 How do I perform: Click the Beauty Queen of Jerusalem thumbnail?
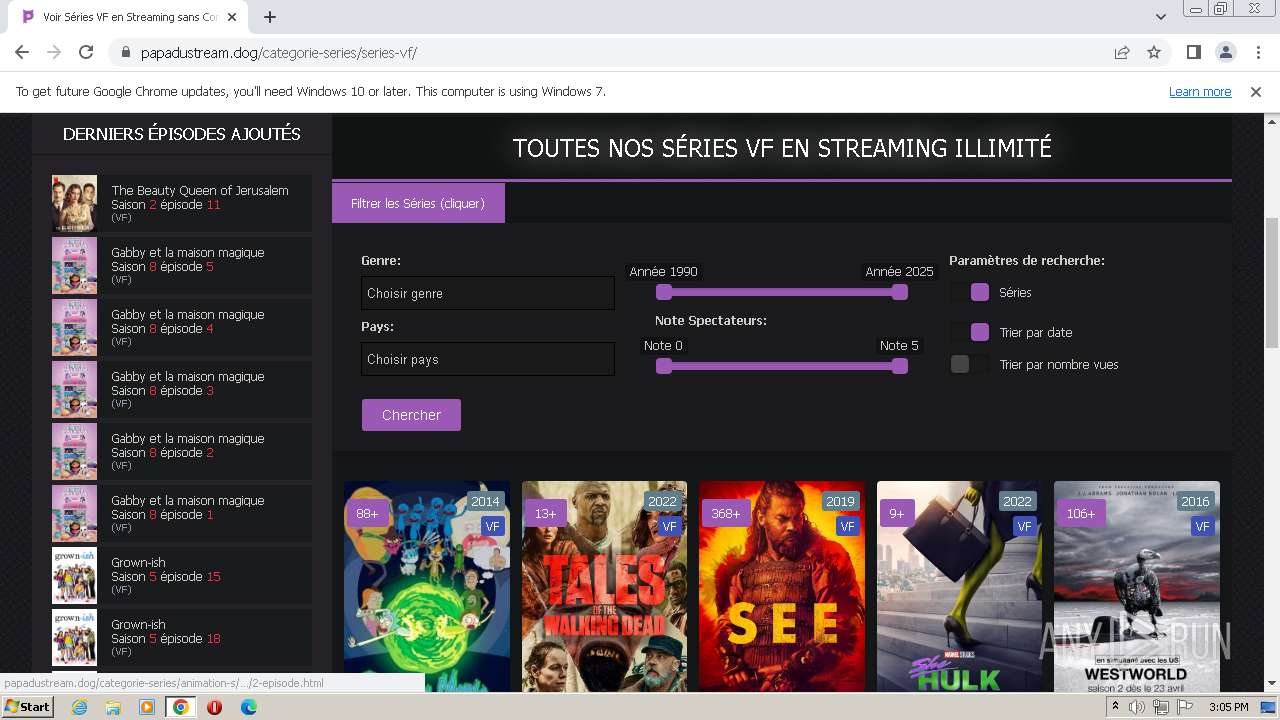point(74,204)
